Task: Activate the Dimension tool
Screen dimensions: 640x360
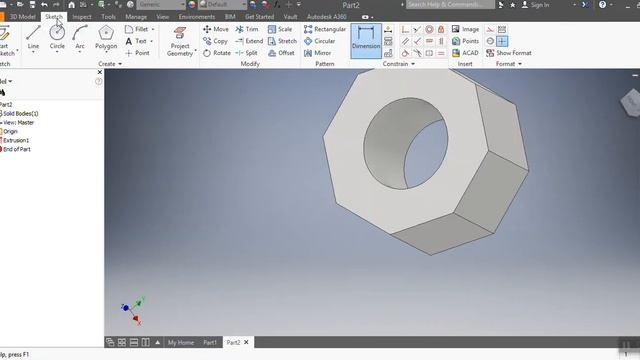Action: click(x=366, y=40)
